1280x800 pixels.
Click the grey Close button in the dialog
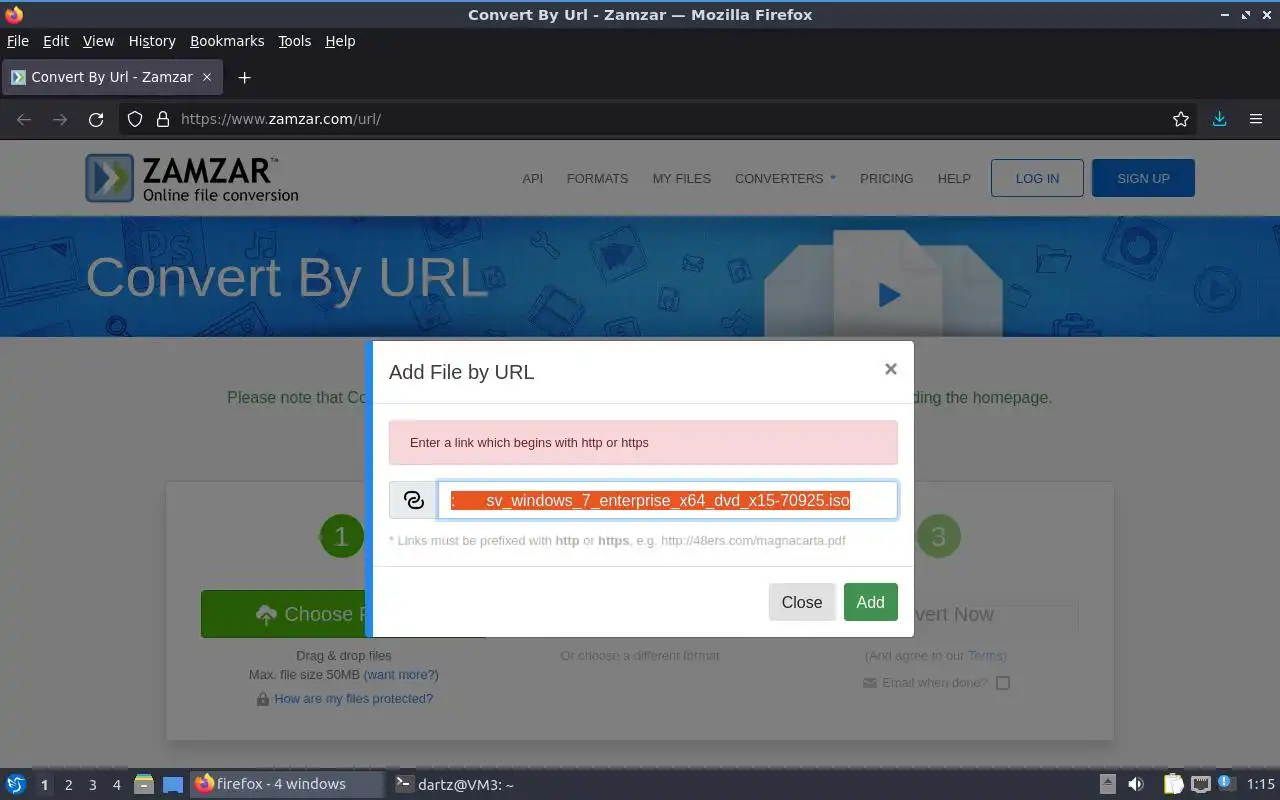(x=802, y=602)
